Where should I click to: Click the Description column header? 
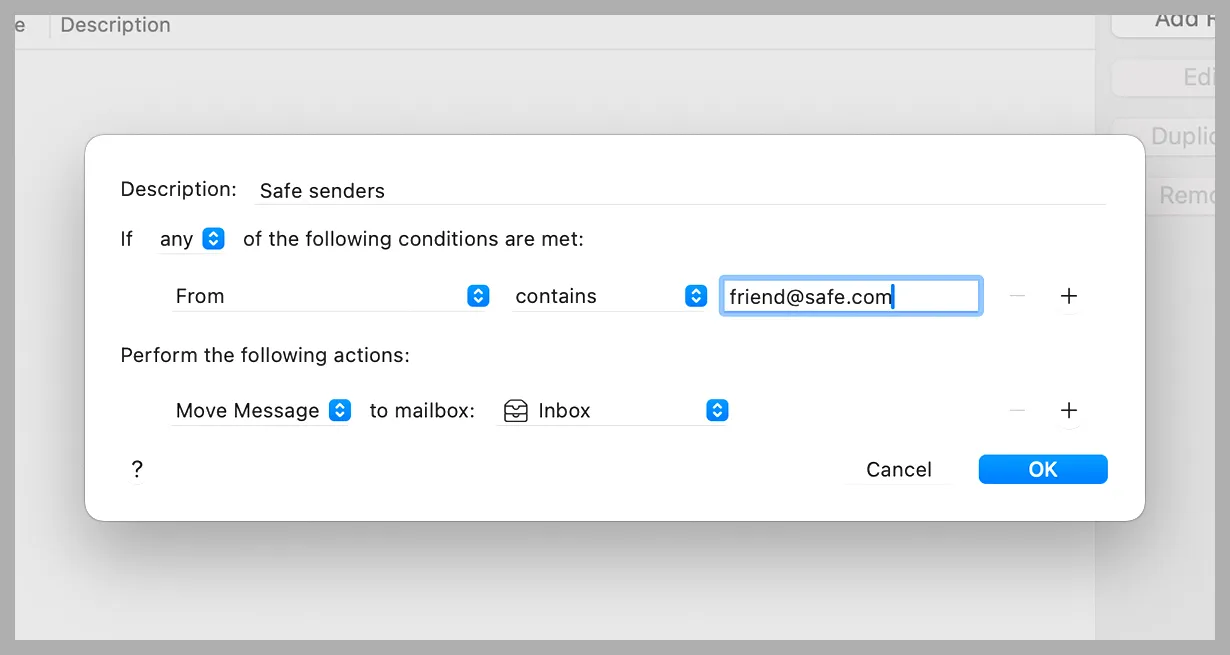tap(115, 25)
